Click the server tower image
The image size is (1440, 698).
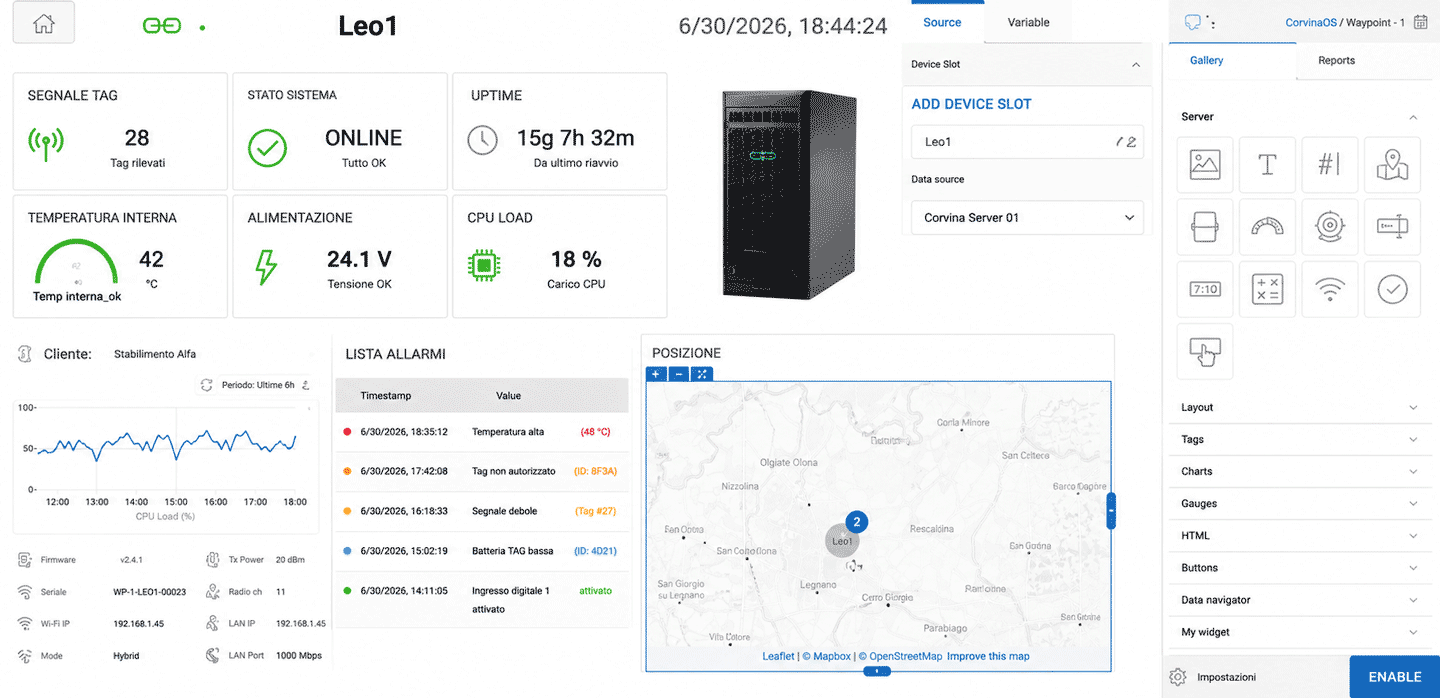[x=789, y=193]
